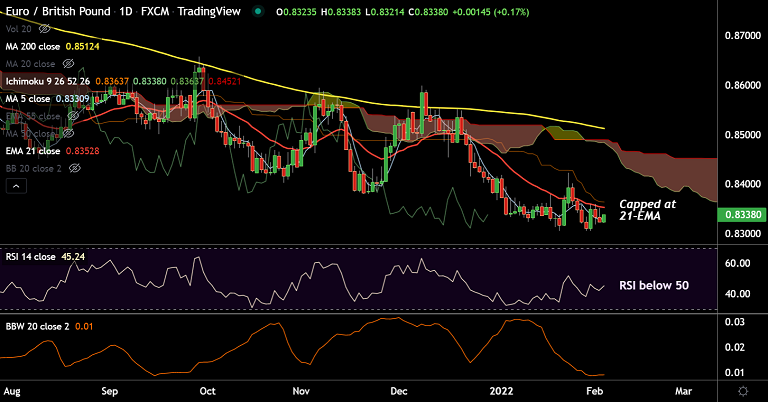
Task: Click the BBW axis 0.03 label
Action: pos(735,322)
